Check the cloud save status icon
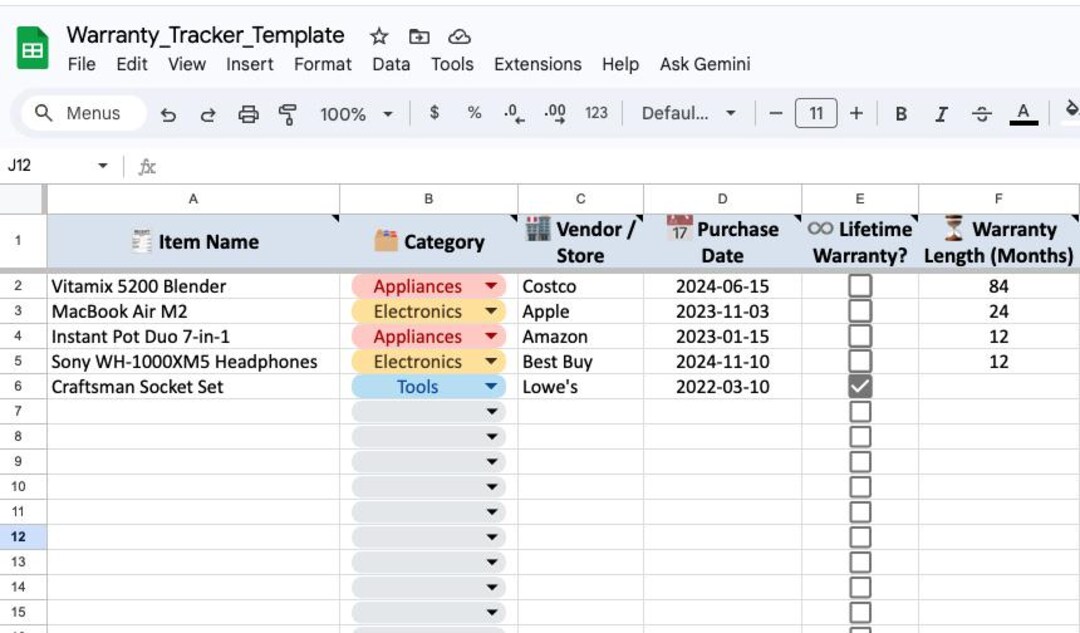The width and height of the screenshot is (1080, 633). click(459, 36)
